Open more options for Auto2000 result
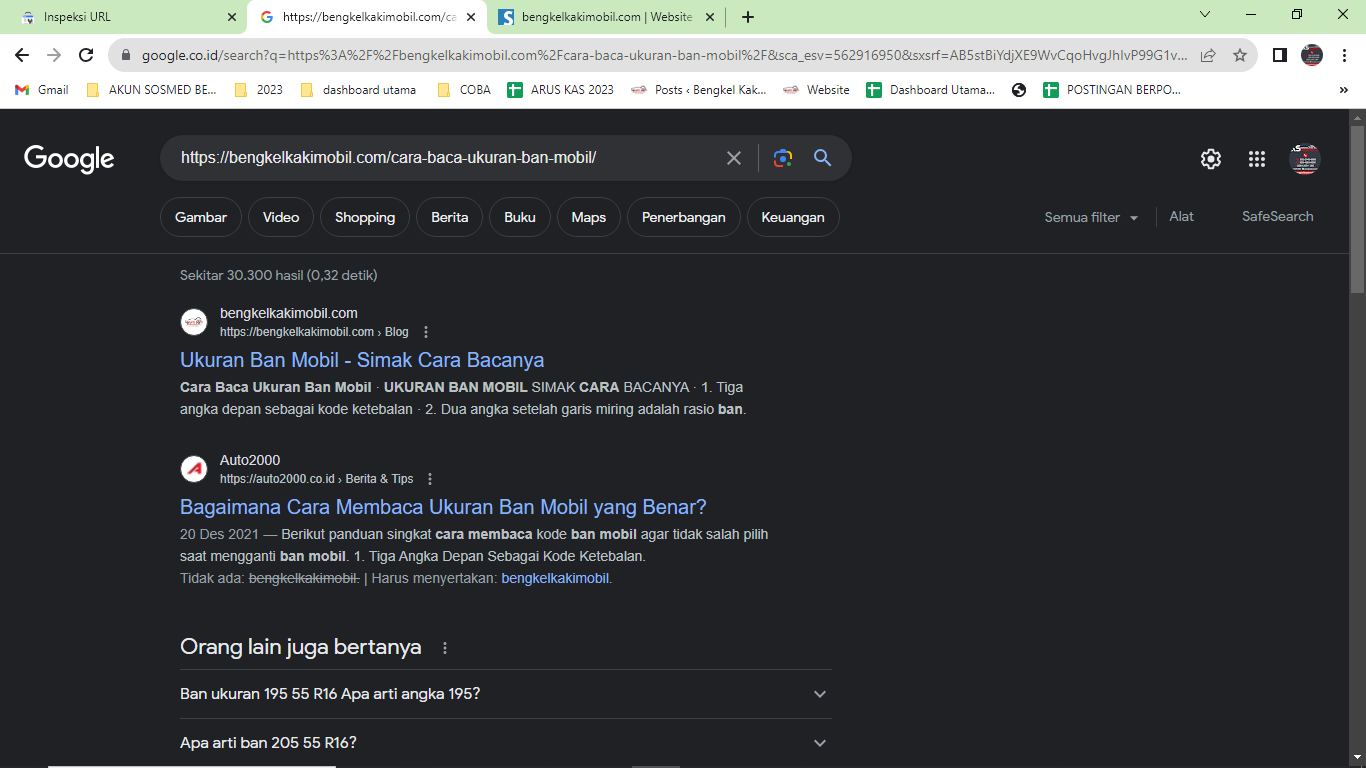The height and width of the screenshot is (768, 1366). 430,479
